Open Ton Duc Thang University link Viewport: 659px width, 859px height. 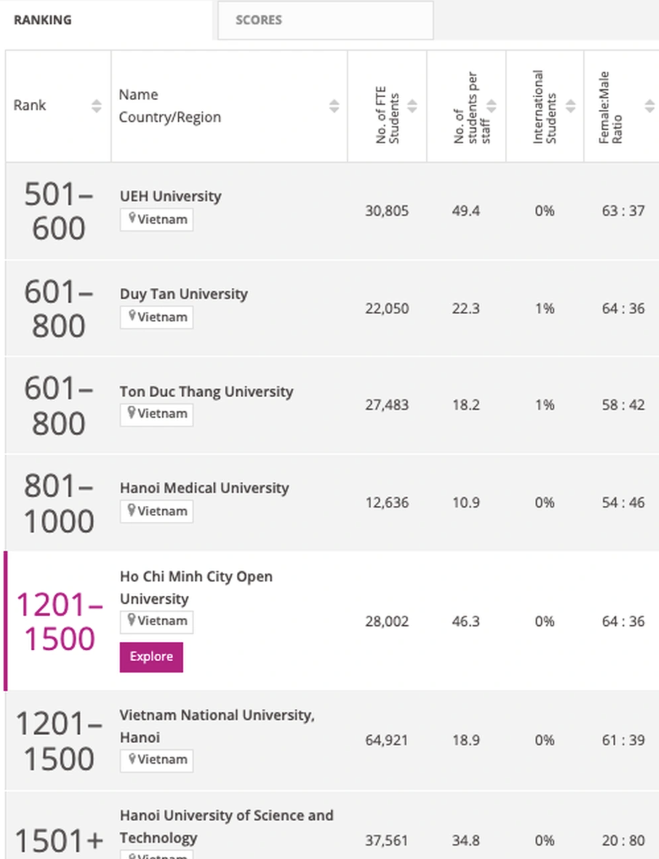(x=206, y=391)
